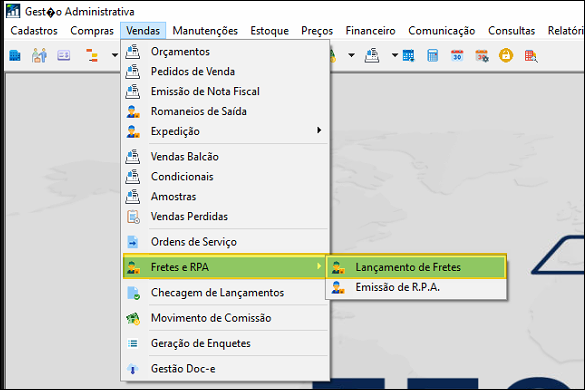585x390 pixels.
Task: Click the Romaneios de Saída worker icon
Action: click(133, 112)
